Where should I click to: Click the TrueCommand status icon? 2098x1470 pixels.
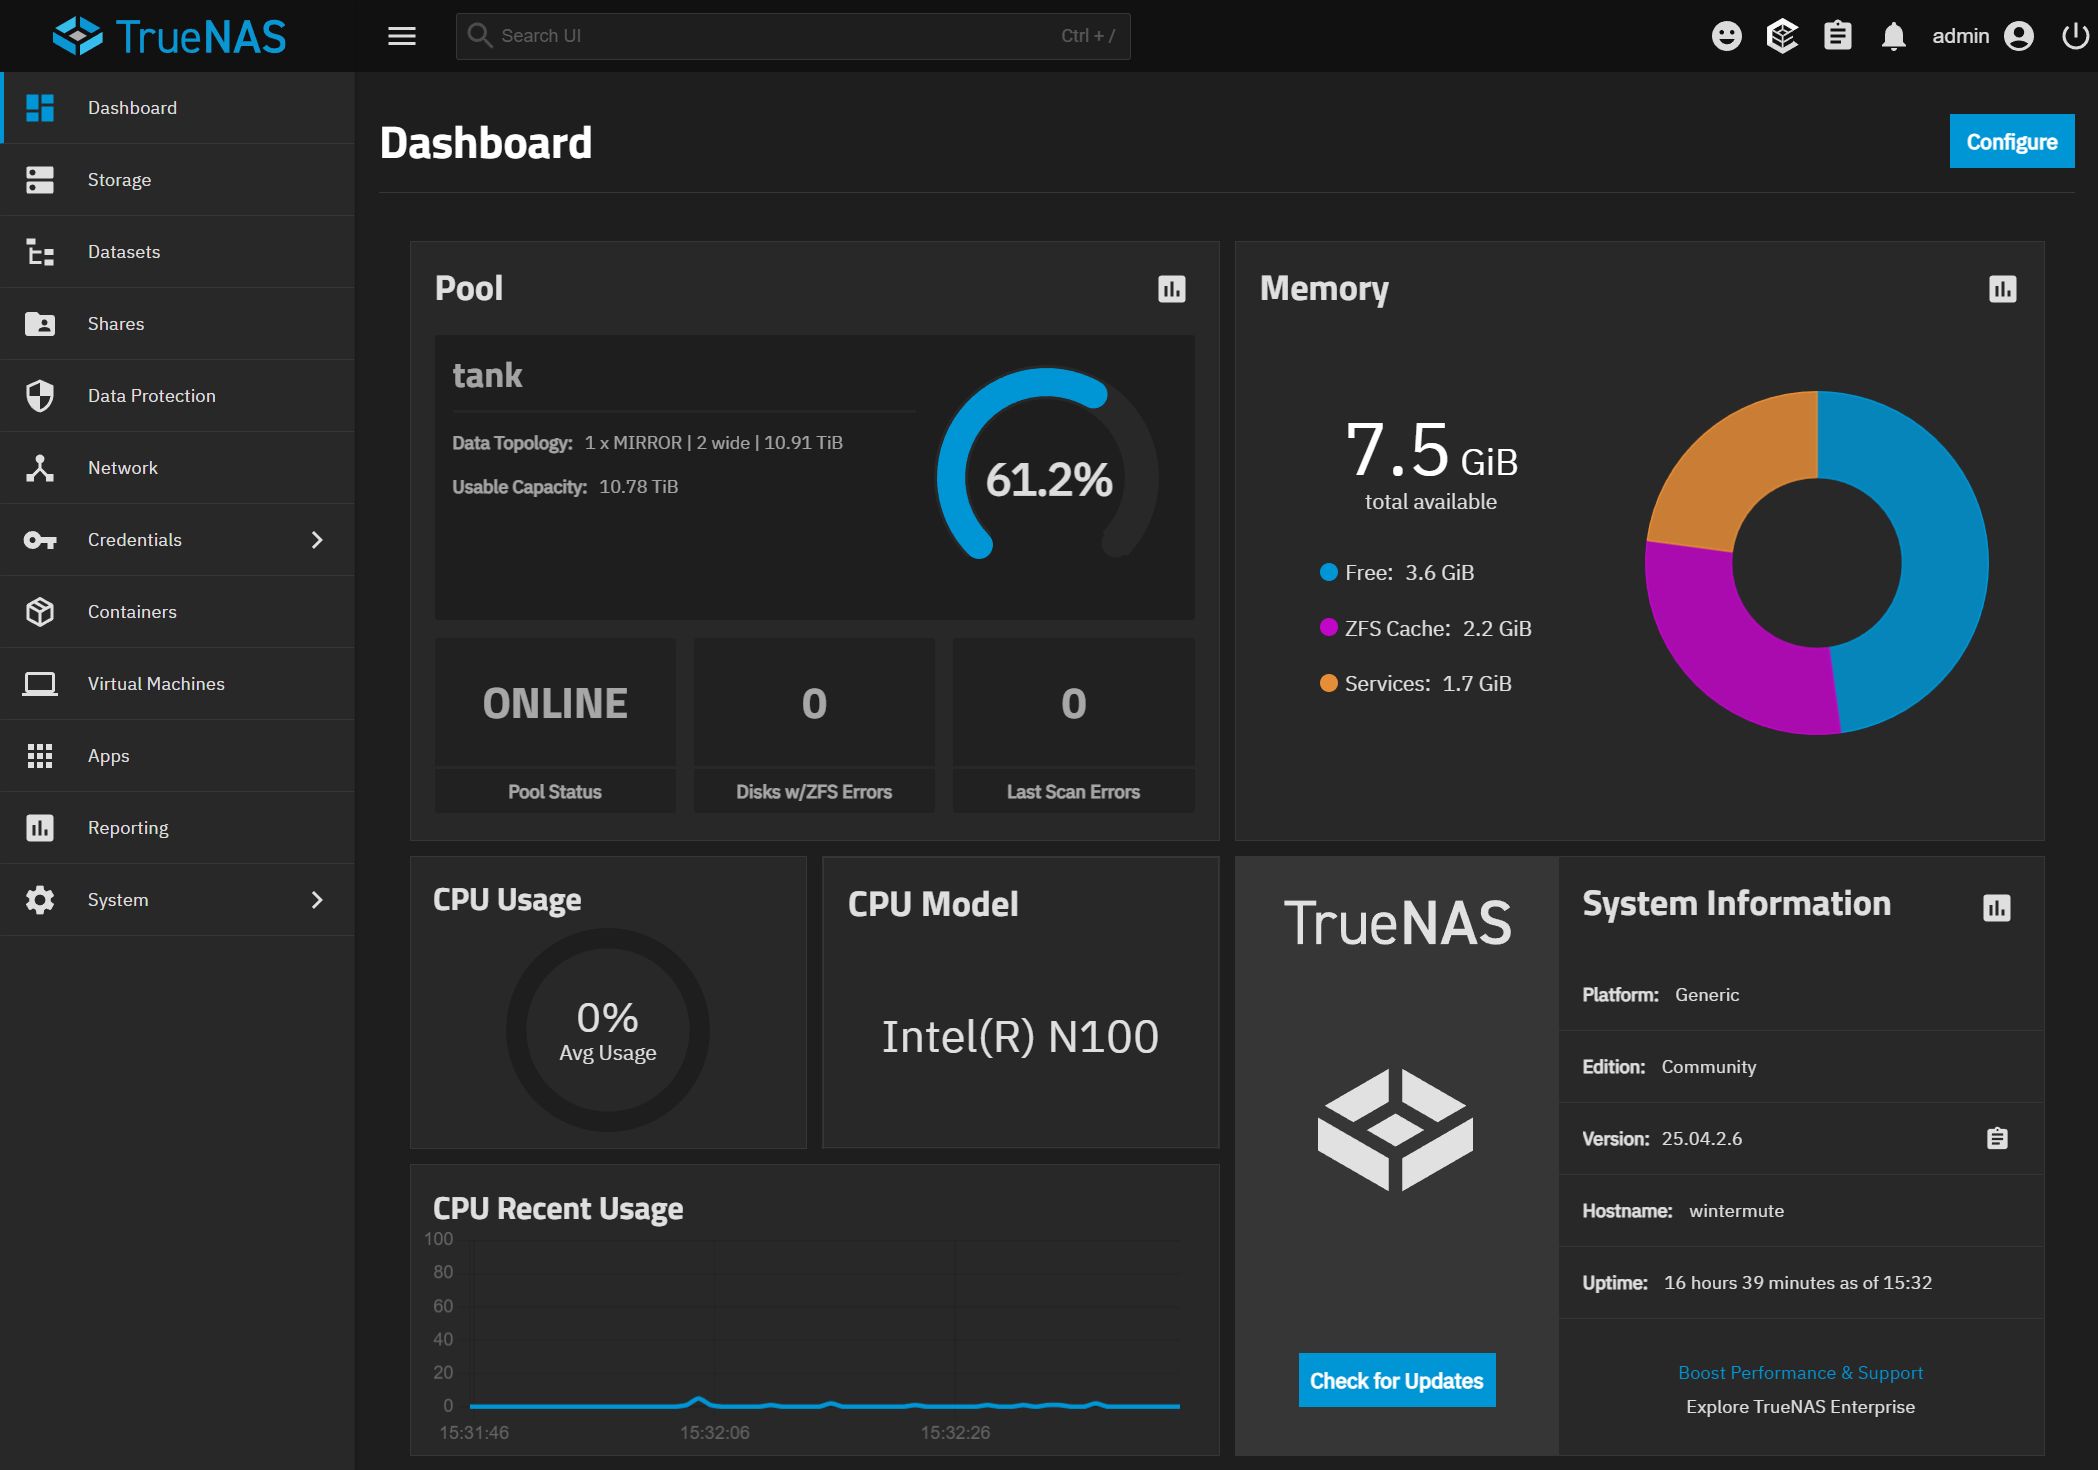tap(1782, 36)
